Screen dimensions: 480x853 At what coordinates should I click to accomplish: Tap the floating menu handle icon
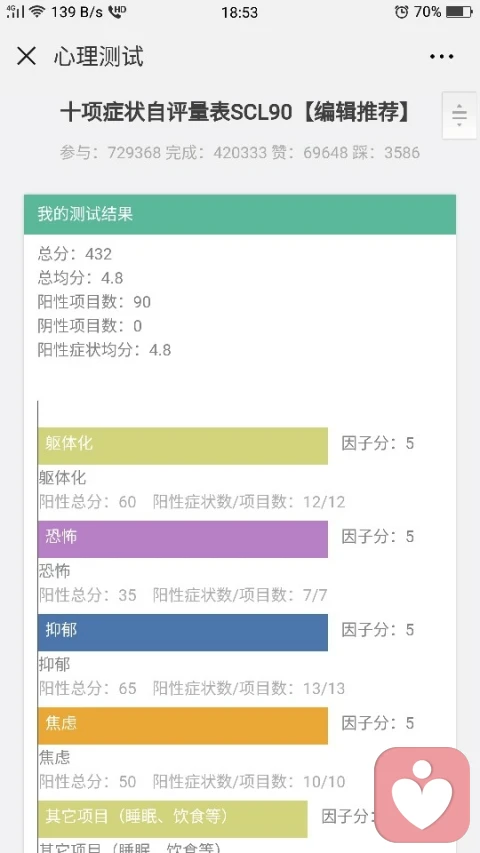(x=459, y=115)
